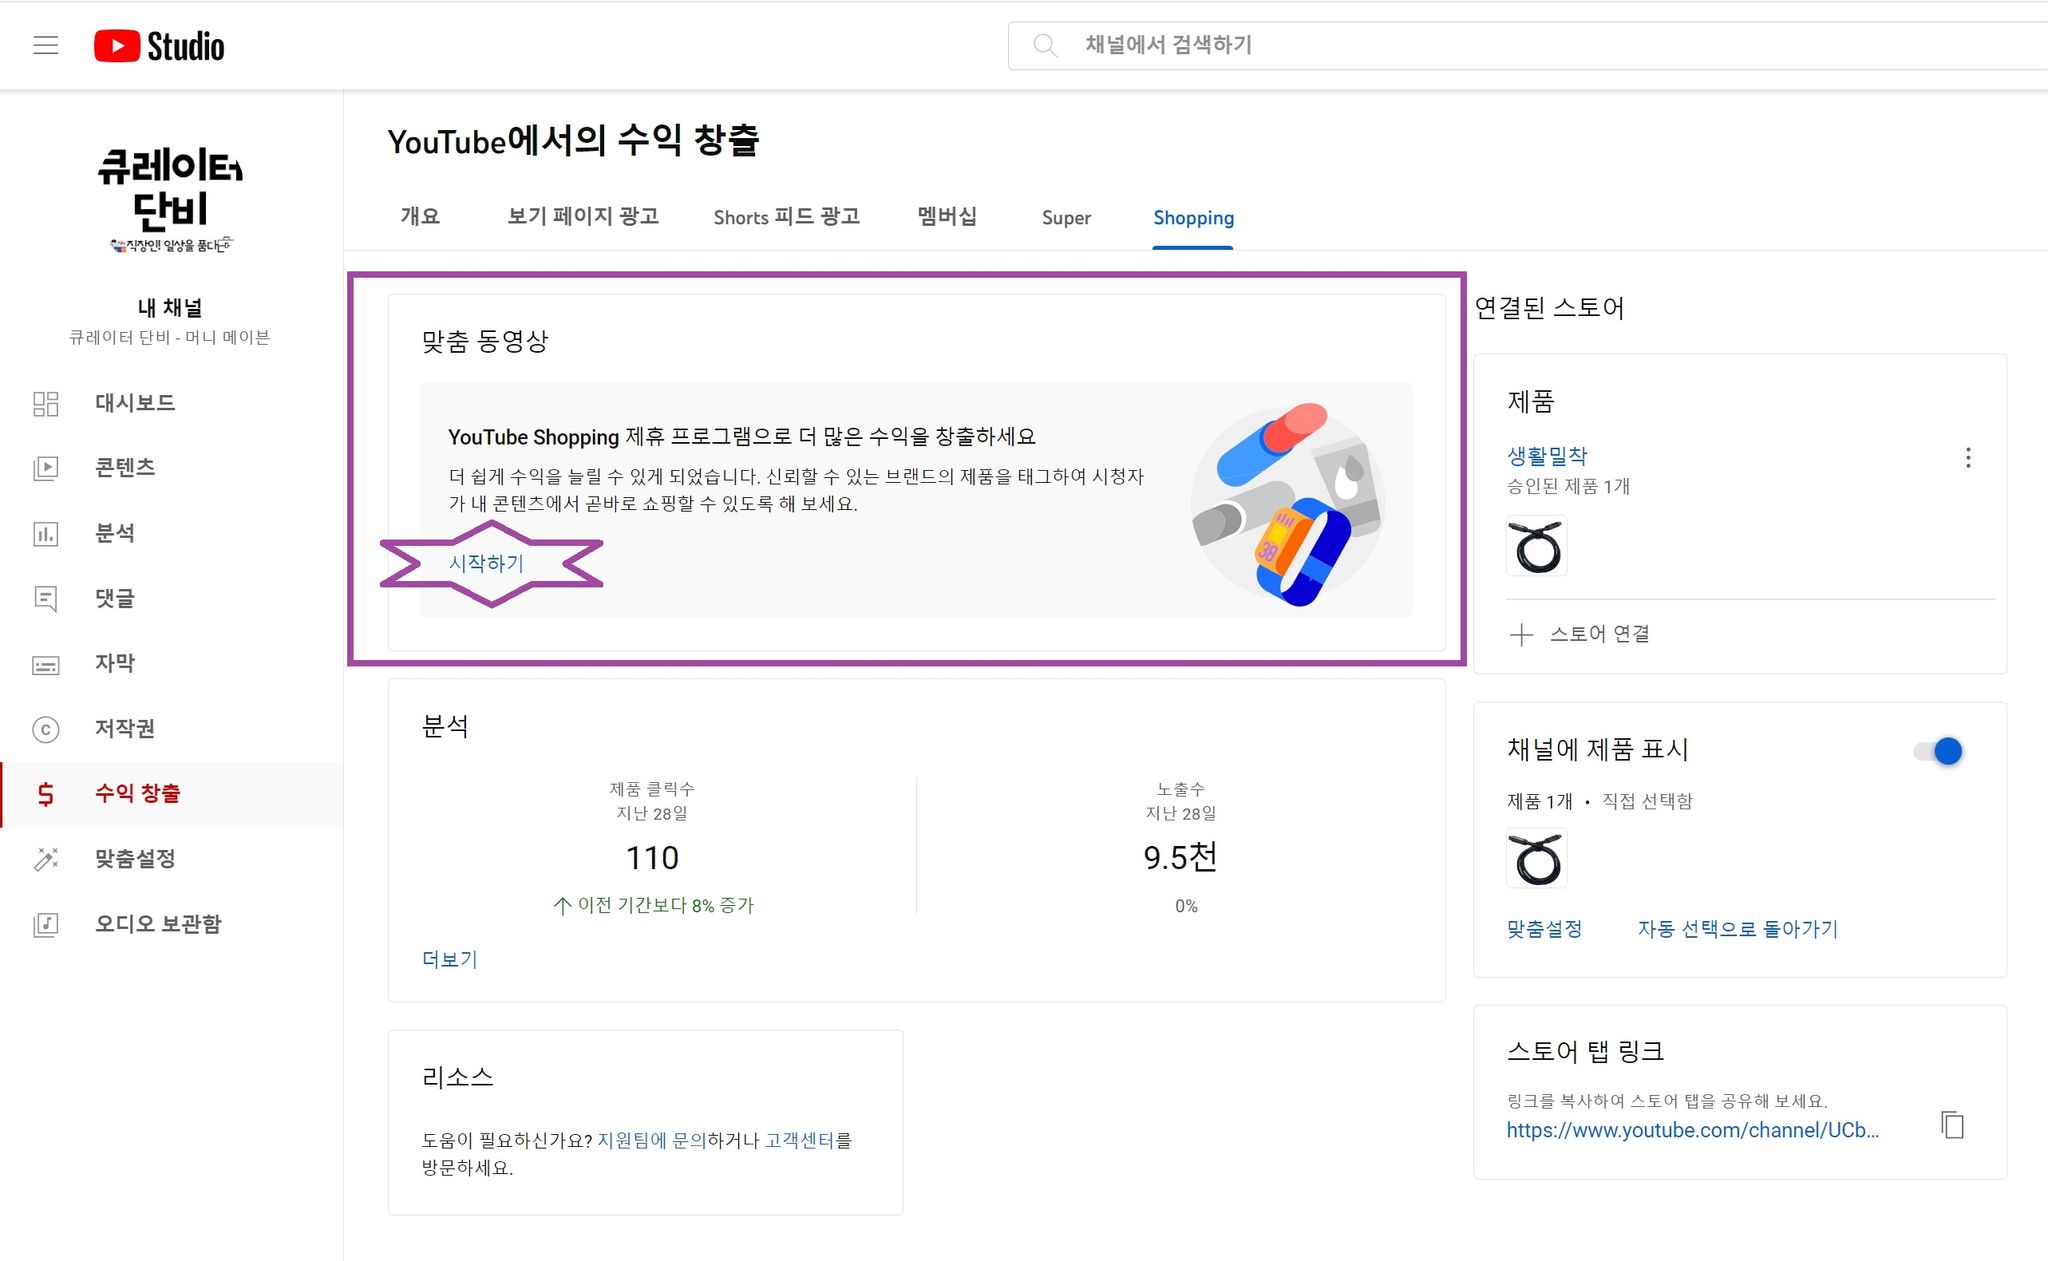This screenshot has width=2048, height=1261.
Task: Click 더보기 in the 분석 card
Action: (x=450, y=960)
